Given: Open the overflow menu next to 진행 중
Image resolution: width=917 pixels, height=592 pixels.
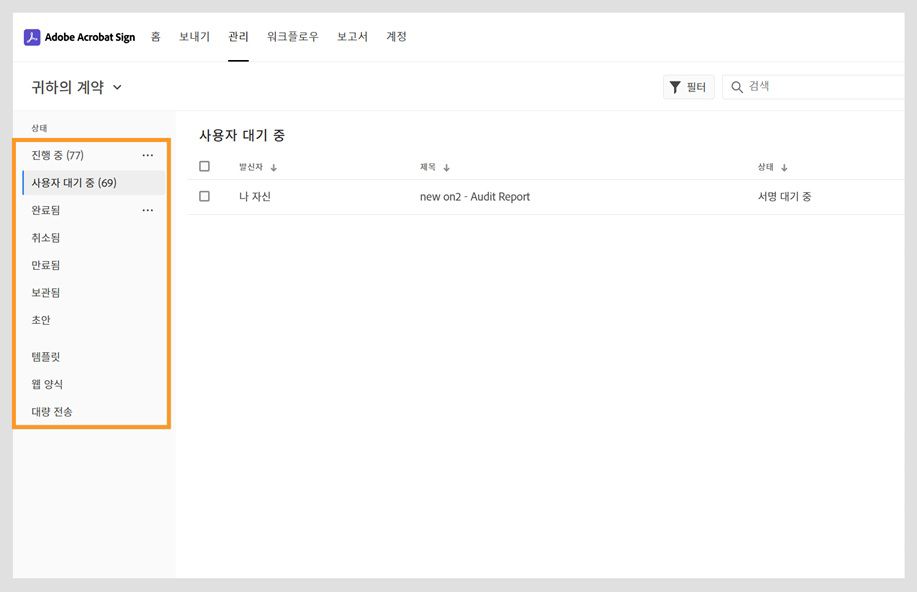Looking at the screenshot, I should click(x=147, y=155).
